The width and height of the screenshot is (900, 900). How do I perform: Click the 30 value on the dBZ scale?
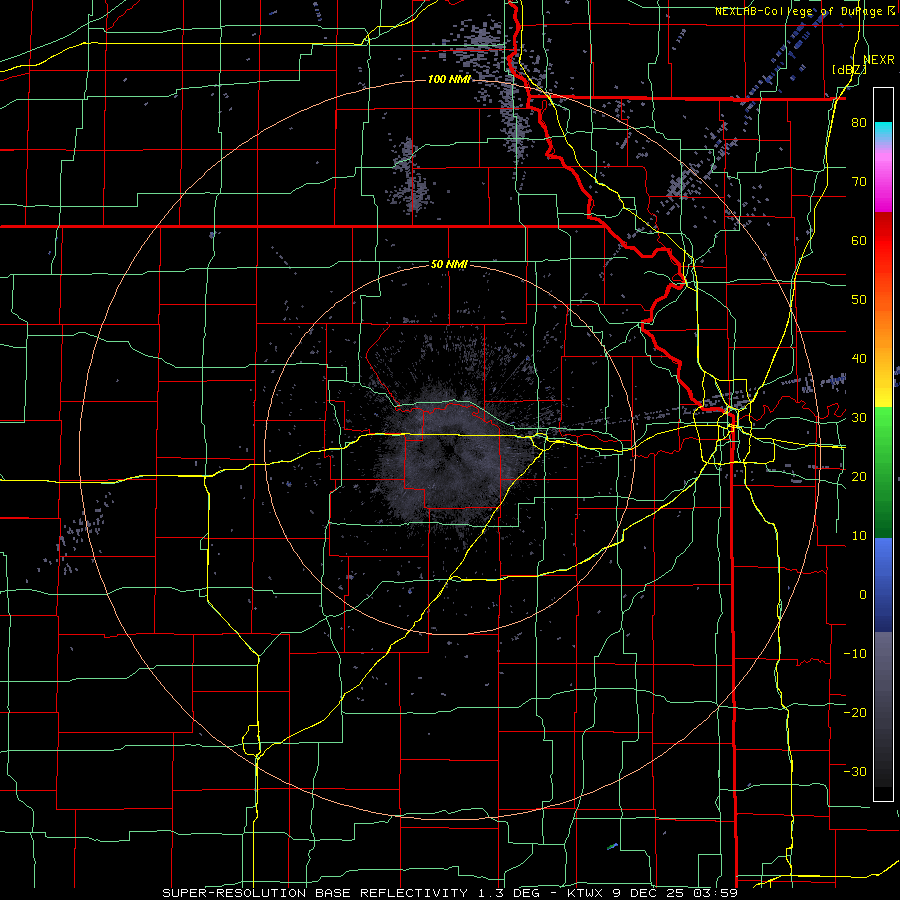859,418
